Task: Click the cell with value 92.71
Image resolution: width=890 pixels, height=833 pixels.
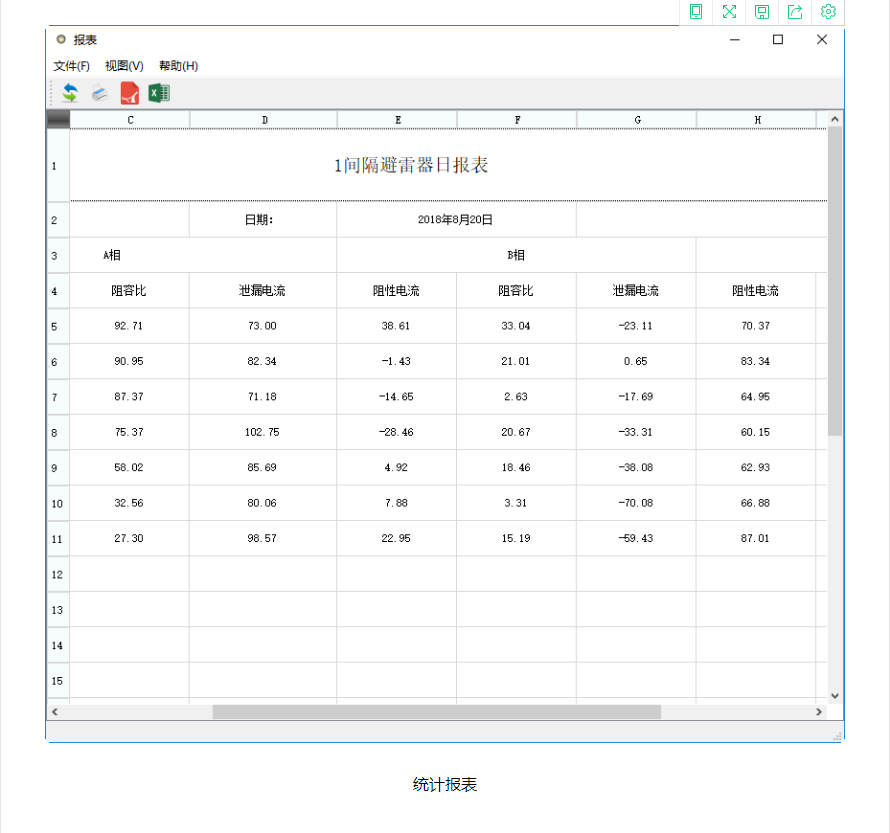Action: (x=129, y=326)
